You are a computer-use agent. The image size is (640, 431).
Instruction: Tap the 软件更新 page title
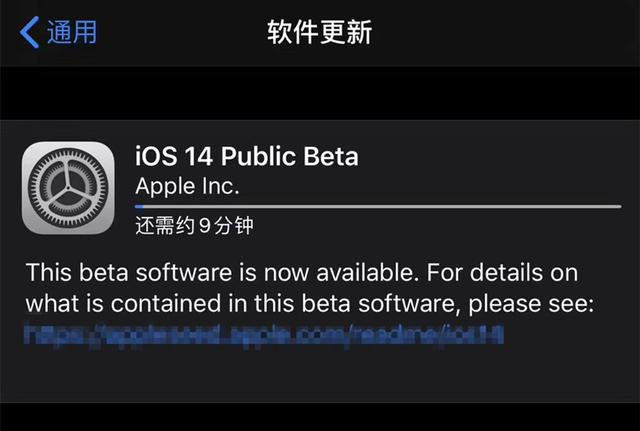coord(319,32)
